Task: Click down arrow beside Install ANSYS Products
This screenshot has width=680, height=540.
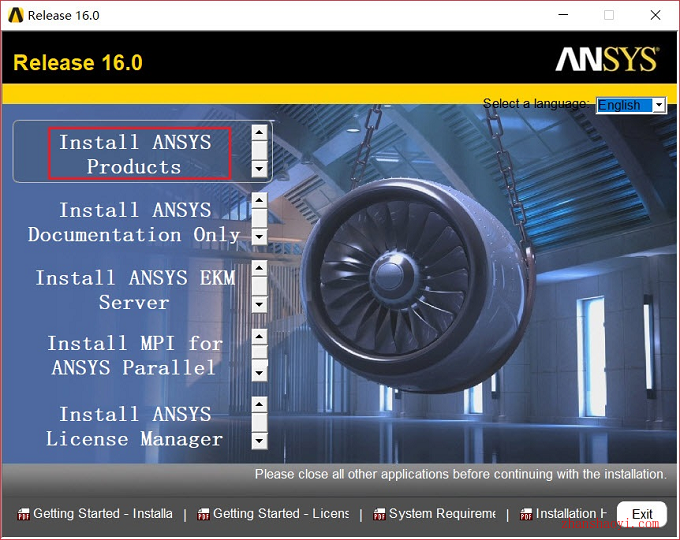Action: coord(259,168)
